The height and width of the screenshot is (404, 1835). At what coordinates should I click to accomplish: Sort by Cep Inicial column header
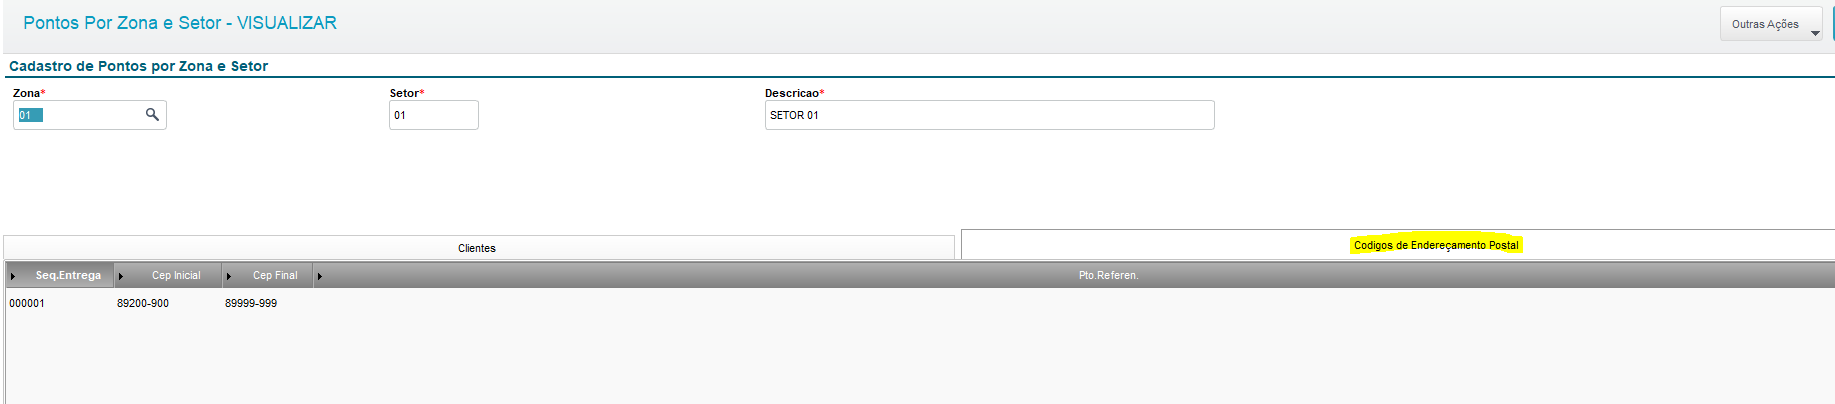[x=176, y=275]
